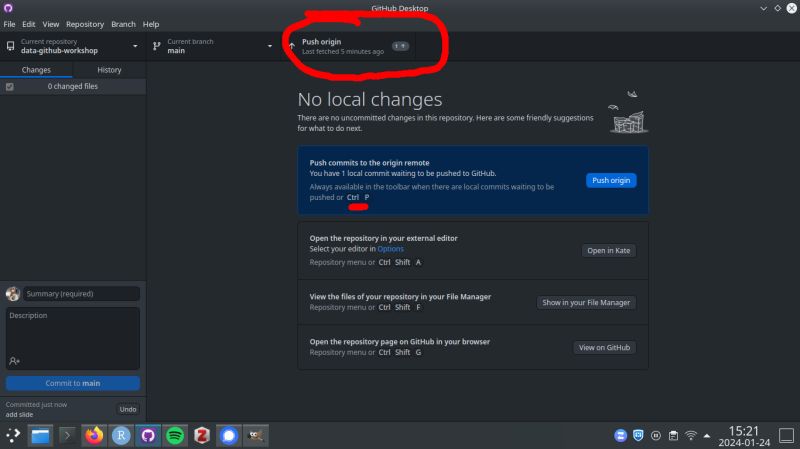Click the user avatar beside Summary
This screenshot has height=449, width=800.
(x=13, y=294)
